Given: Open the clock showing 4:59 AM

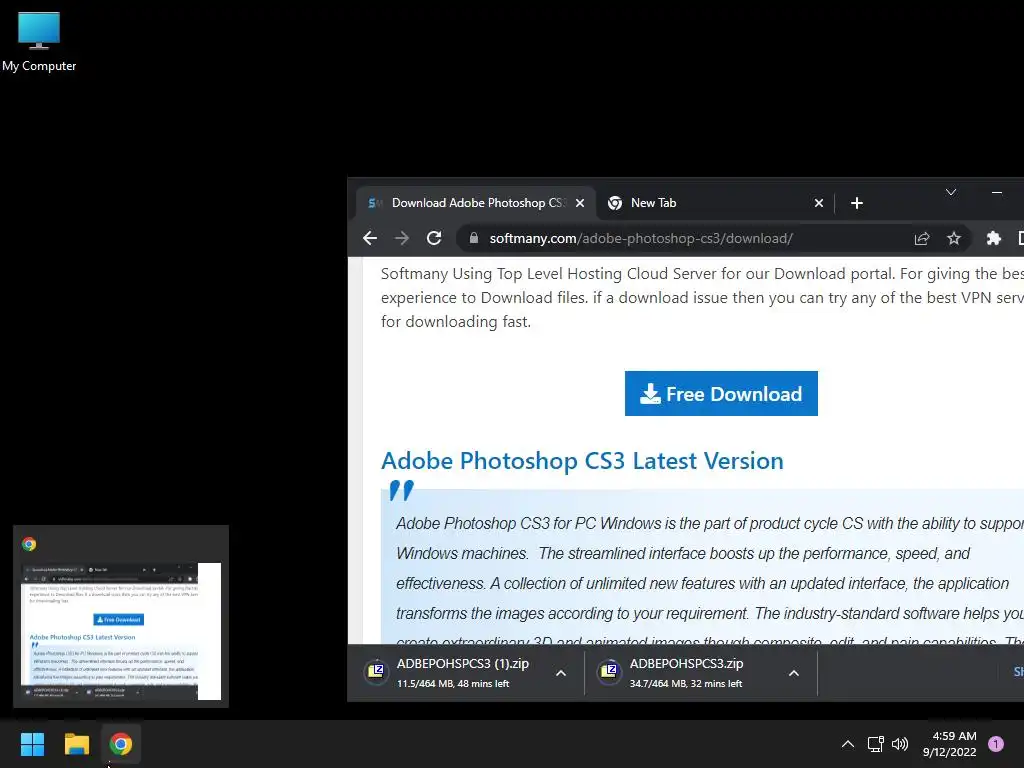Looking at the screenshot, I should coord(950,744).
